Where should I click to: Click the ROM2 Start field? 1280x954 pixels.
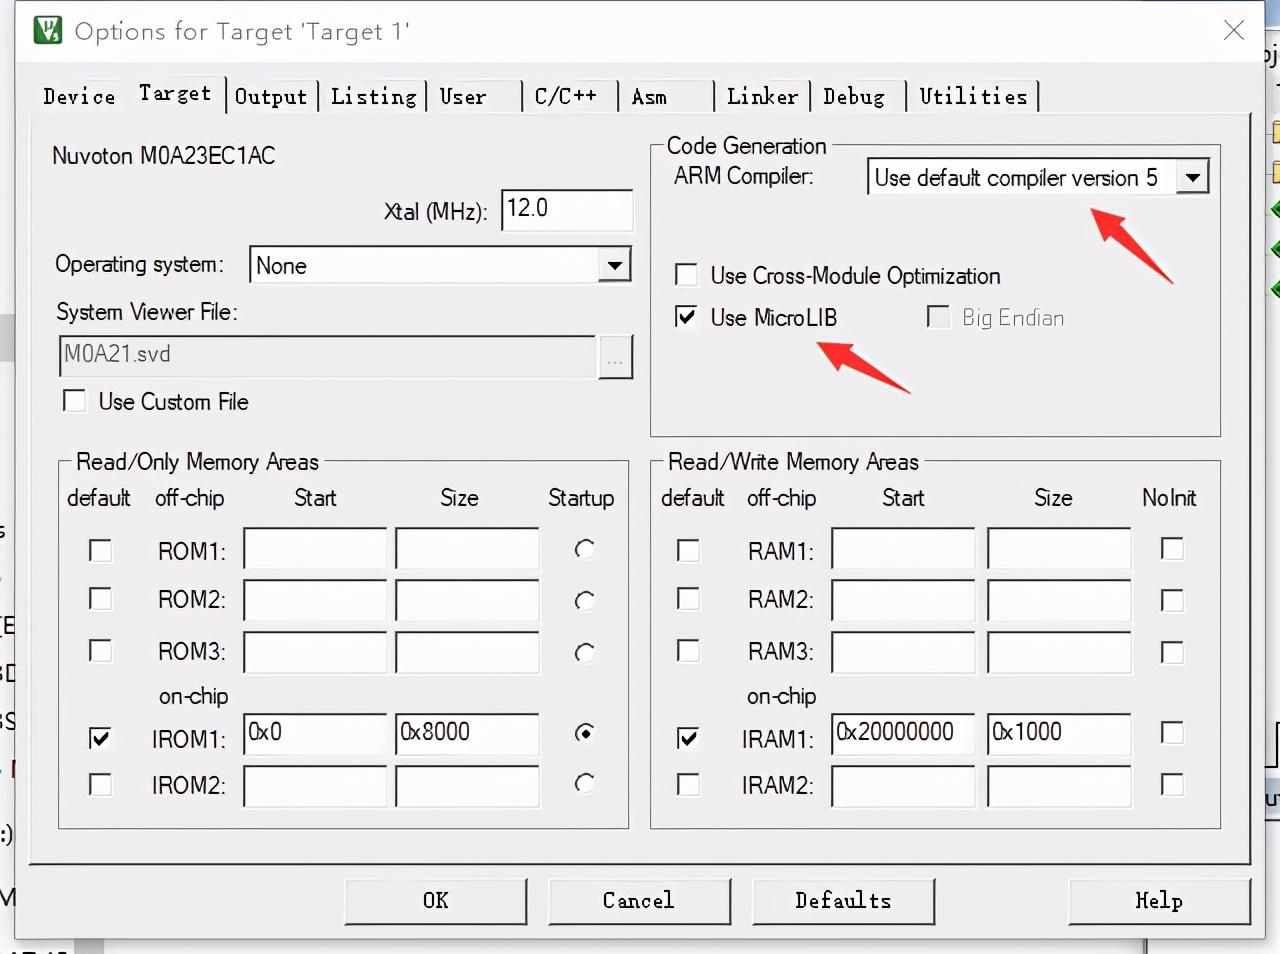click(x=315, y=599)
